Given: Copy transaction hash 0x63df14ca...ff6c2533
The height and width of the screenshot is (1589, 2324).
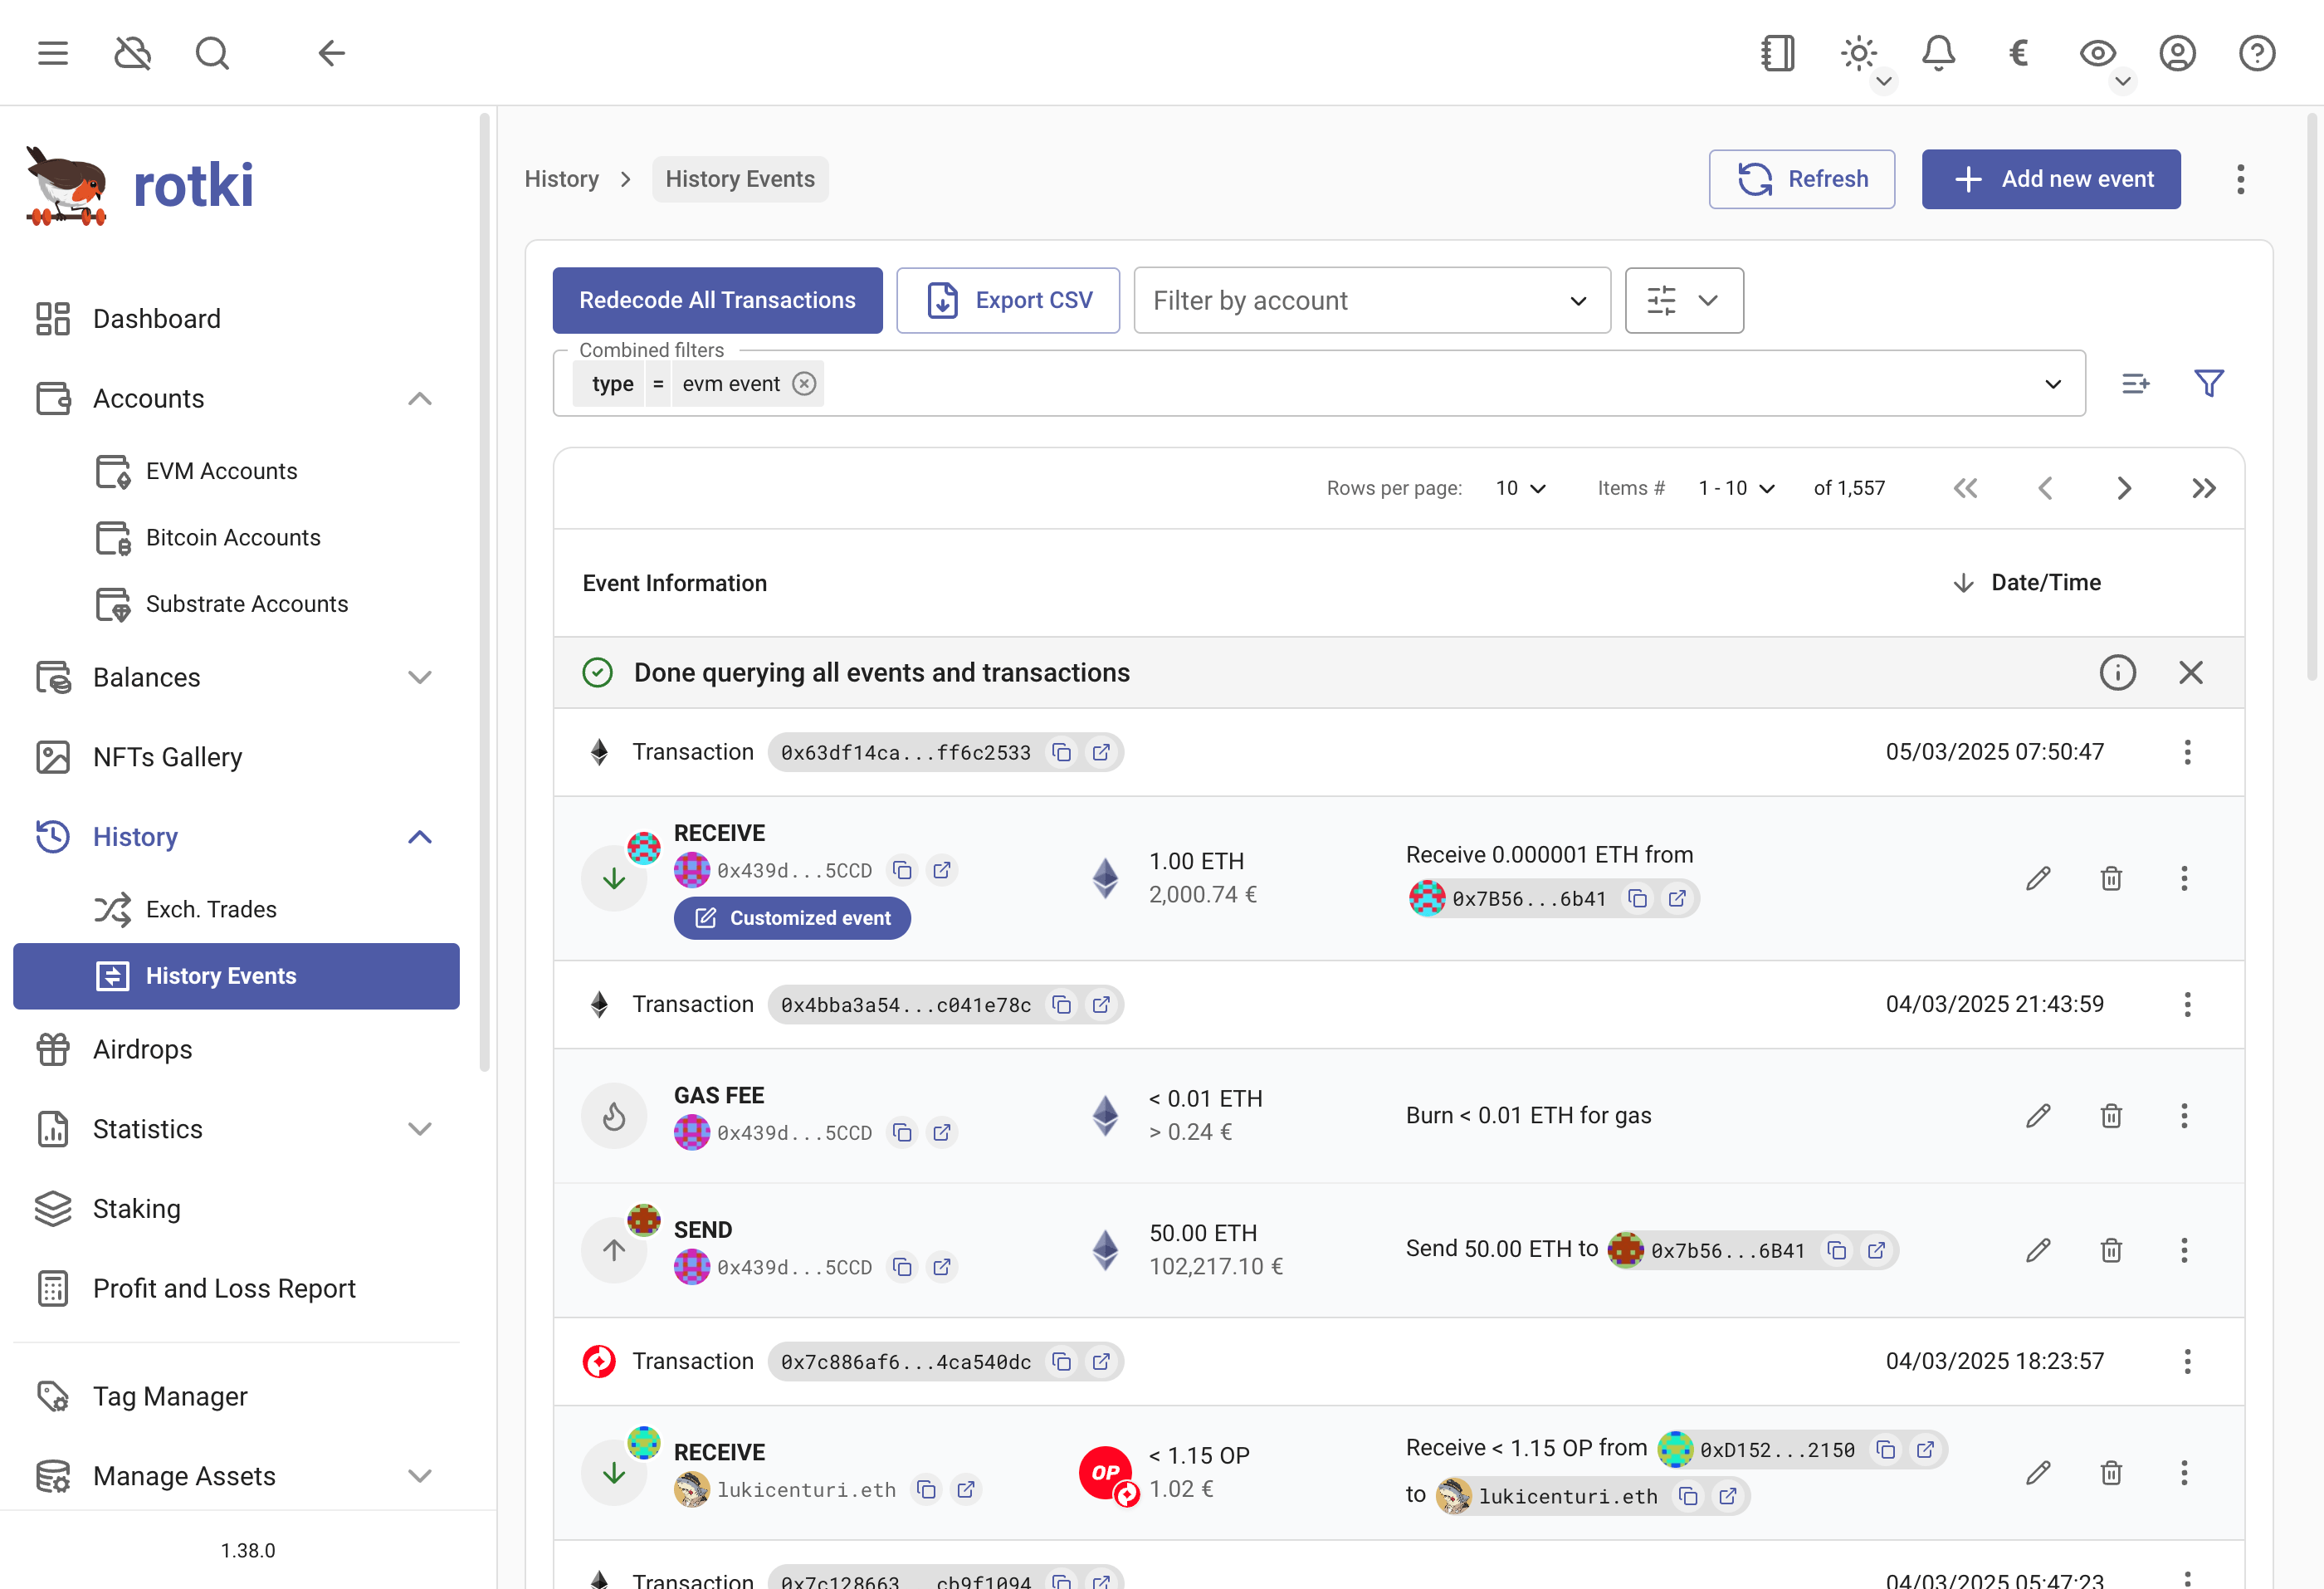Looking at the screenshot, I should point(1062,753).
